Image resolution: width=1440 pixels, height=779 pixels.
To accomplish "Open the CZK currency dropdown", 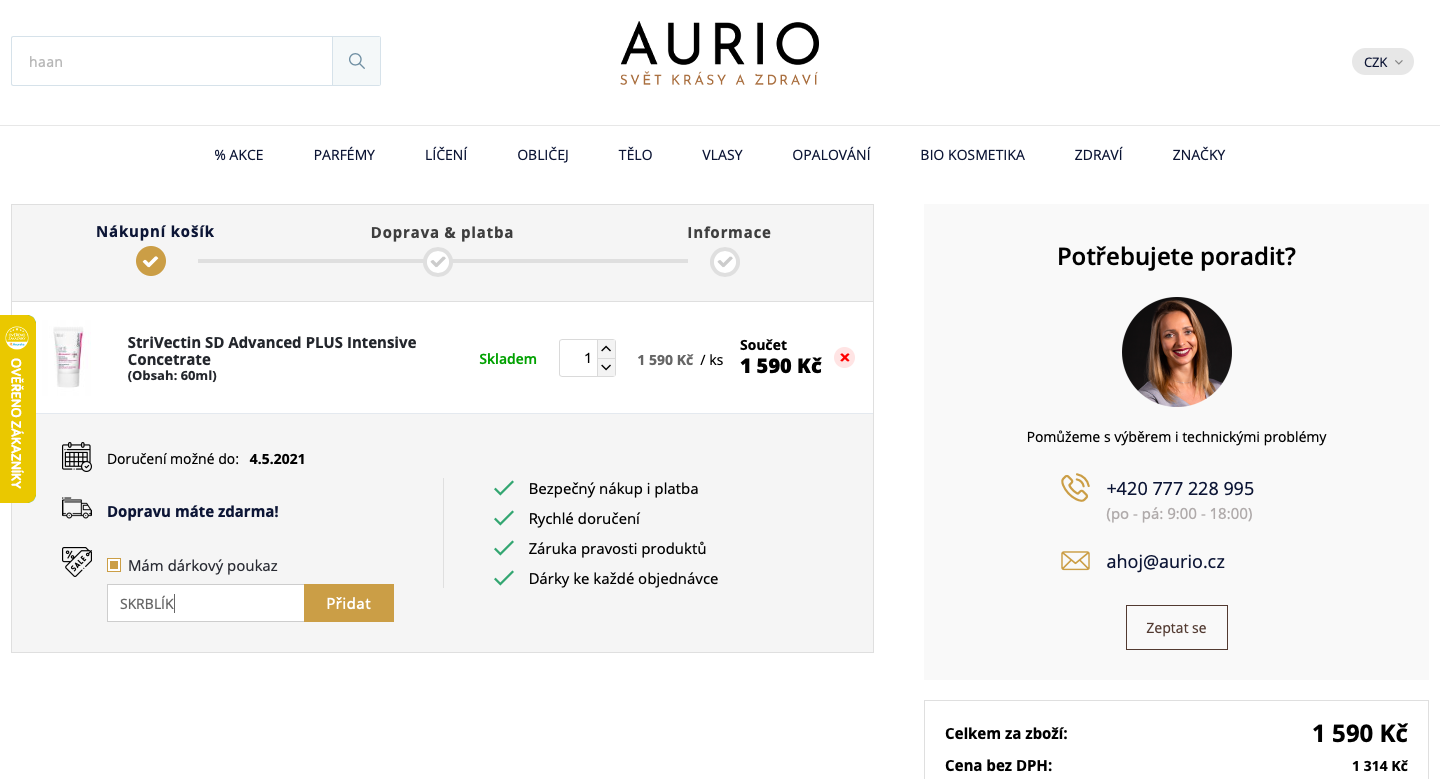I will [x=1382, y=62].
